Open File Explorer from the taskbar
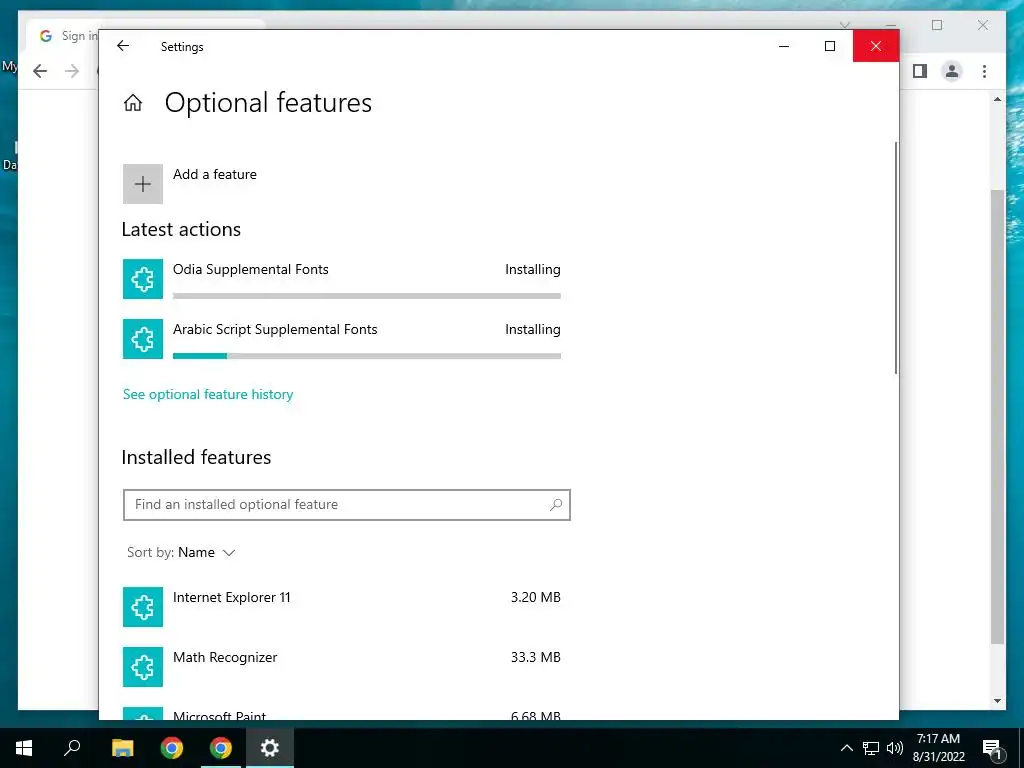This screenshot has width=1024, height=768. click(x=122, y=748)
